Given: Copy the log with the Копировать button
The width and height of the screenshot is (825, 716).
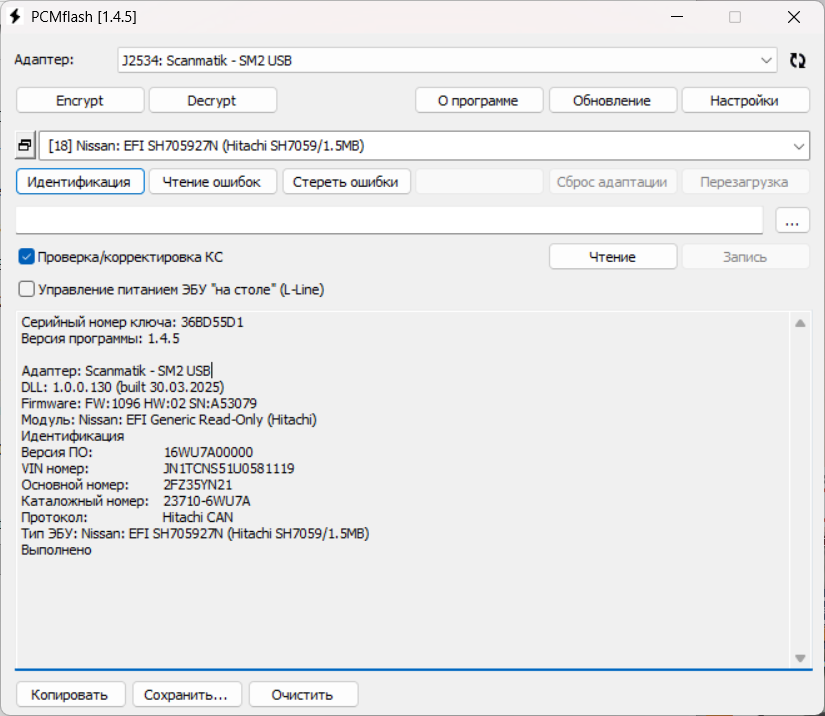Looking at the screenshot, I should [x=70, y=694].
